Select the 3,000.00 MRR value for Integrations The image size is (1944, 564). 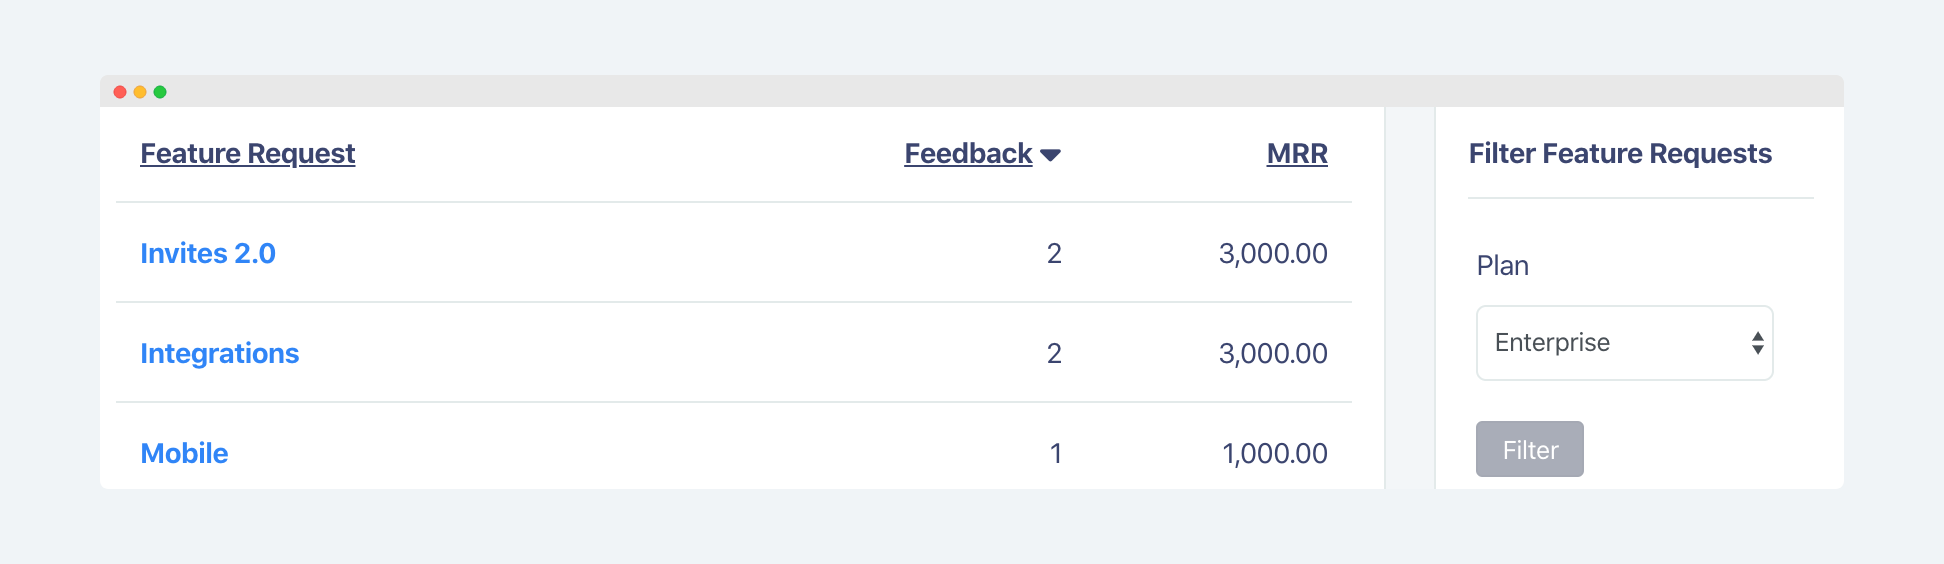[1273, 354]
